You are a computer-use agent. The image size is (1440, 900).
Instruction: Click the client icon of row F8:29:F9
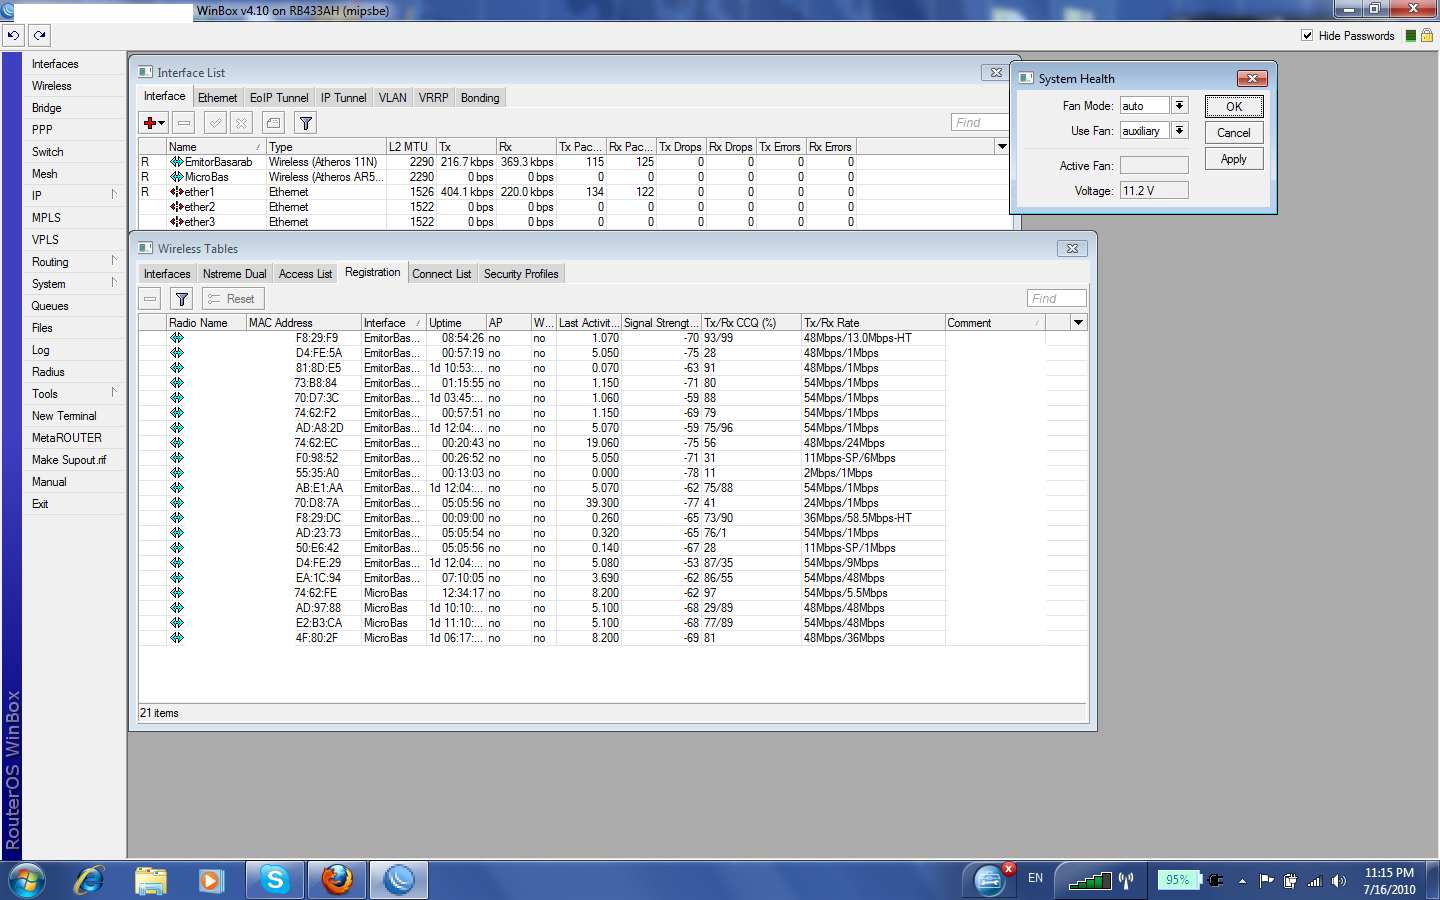point(177,338)
